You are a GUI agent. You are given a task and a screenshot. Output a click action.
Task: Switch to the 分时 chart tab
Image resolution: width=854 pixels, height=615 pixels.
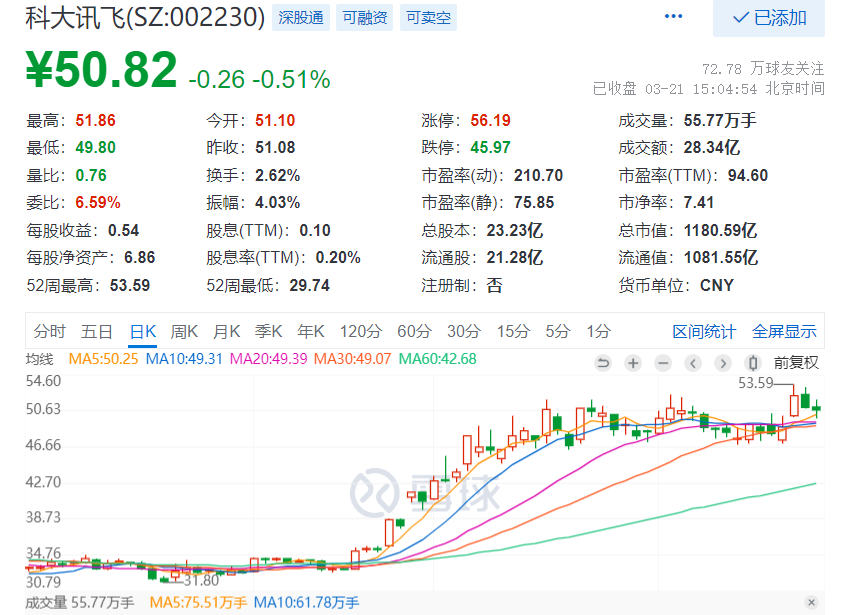[50, 331]
